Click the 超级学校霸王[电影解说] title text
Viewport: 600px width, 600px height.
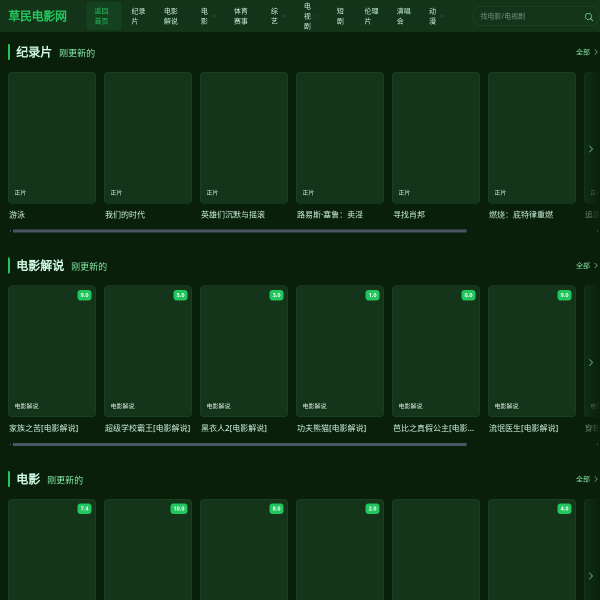148,428
